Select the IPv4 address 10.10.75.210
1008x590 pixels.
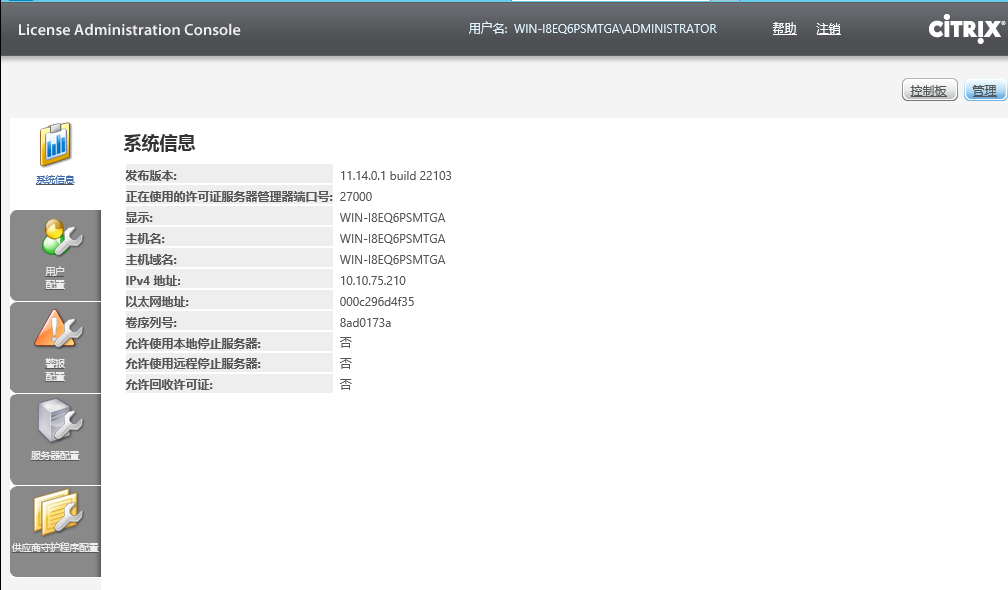tap(373, 281)
